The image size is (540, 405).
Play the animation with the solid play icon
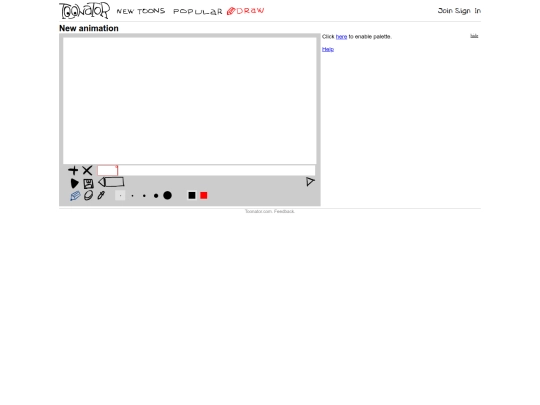[x=74, y=183]
